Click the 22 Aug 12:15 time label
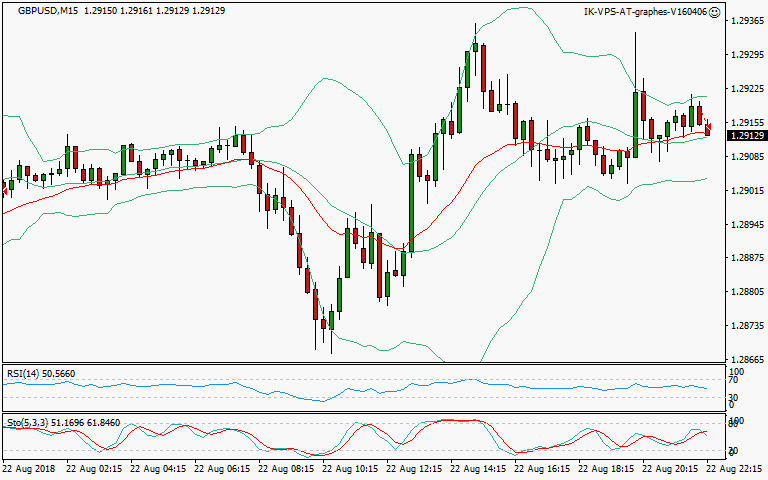The image size is (768, 480). click(414, 469)
